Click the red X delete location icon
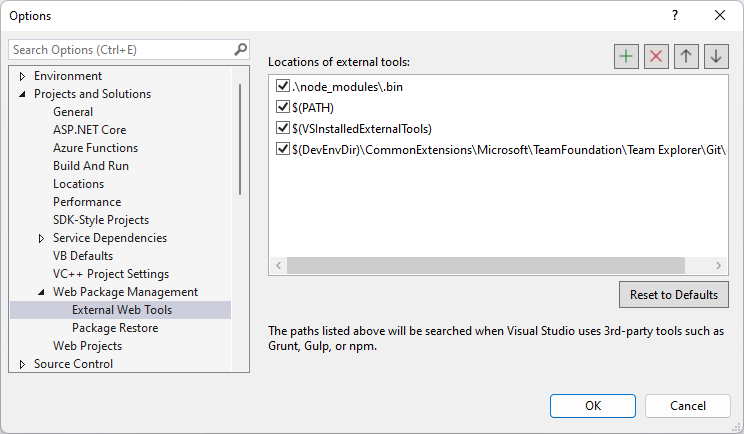 click(656, 57)
